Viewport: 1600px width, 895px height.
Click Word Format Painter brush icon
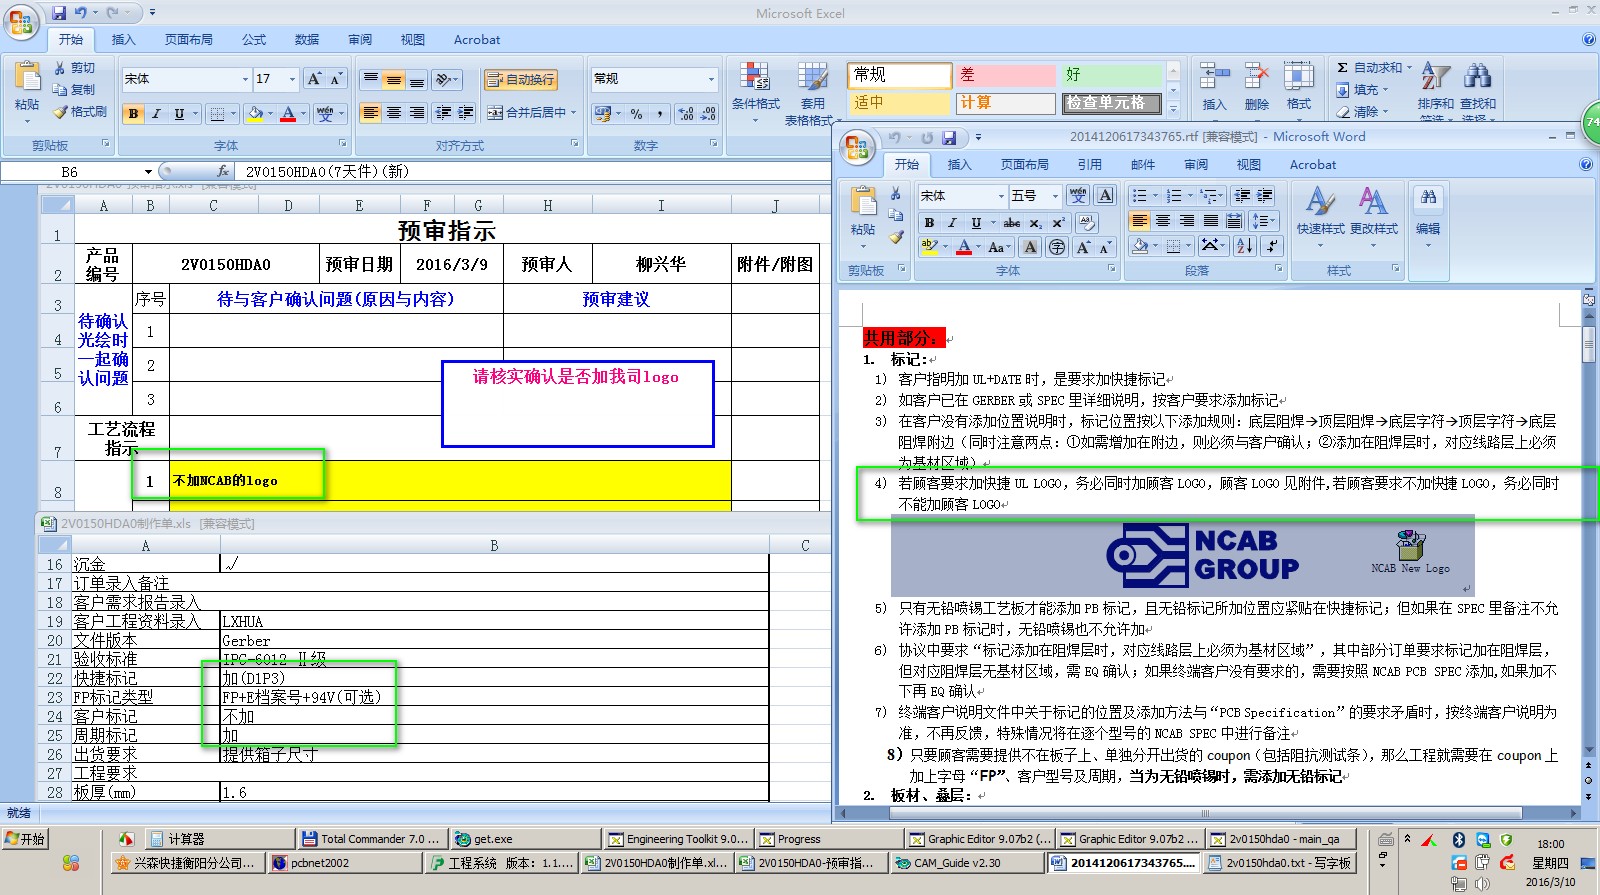(896, 237)
